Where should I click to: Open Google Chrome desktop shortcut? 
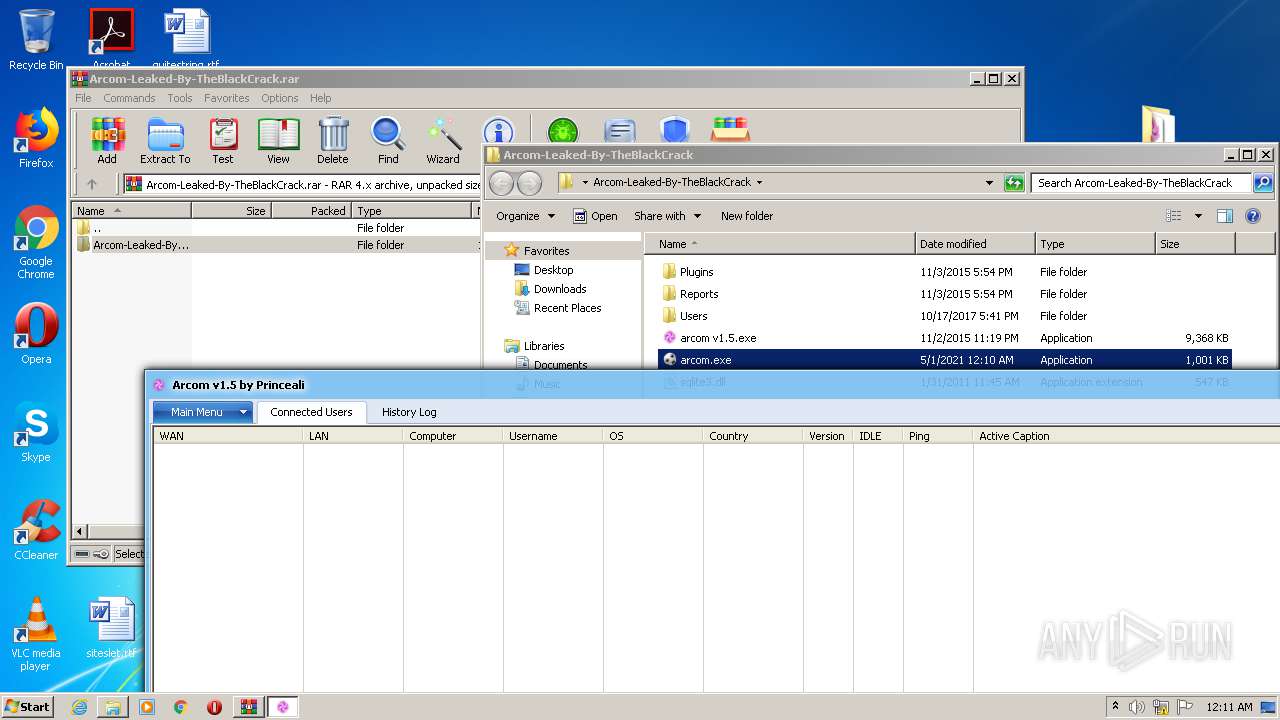point(36,243)
